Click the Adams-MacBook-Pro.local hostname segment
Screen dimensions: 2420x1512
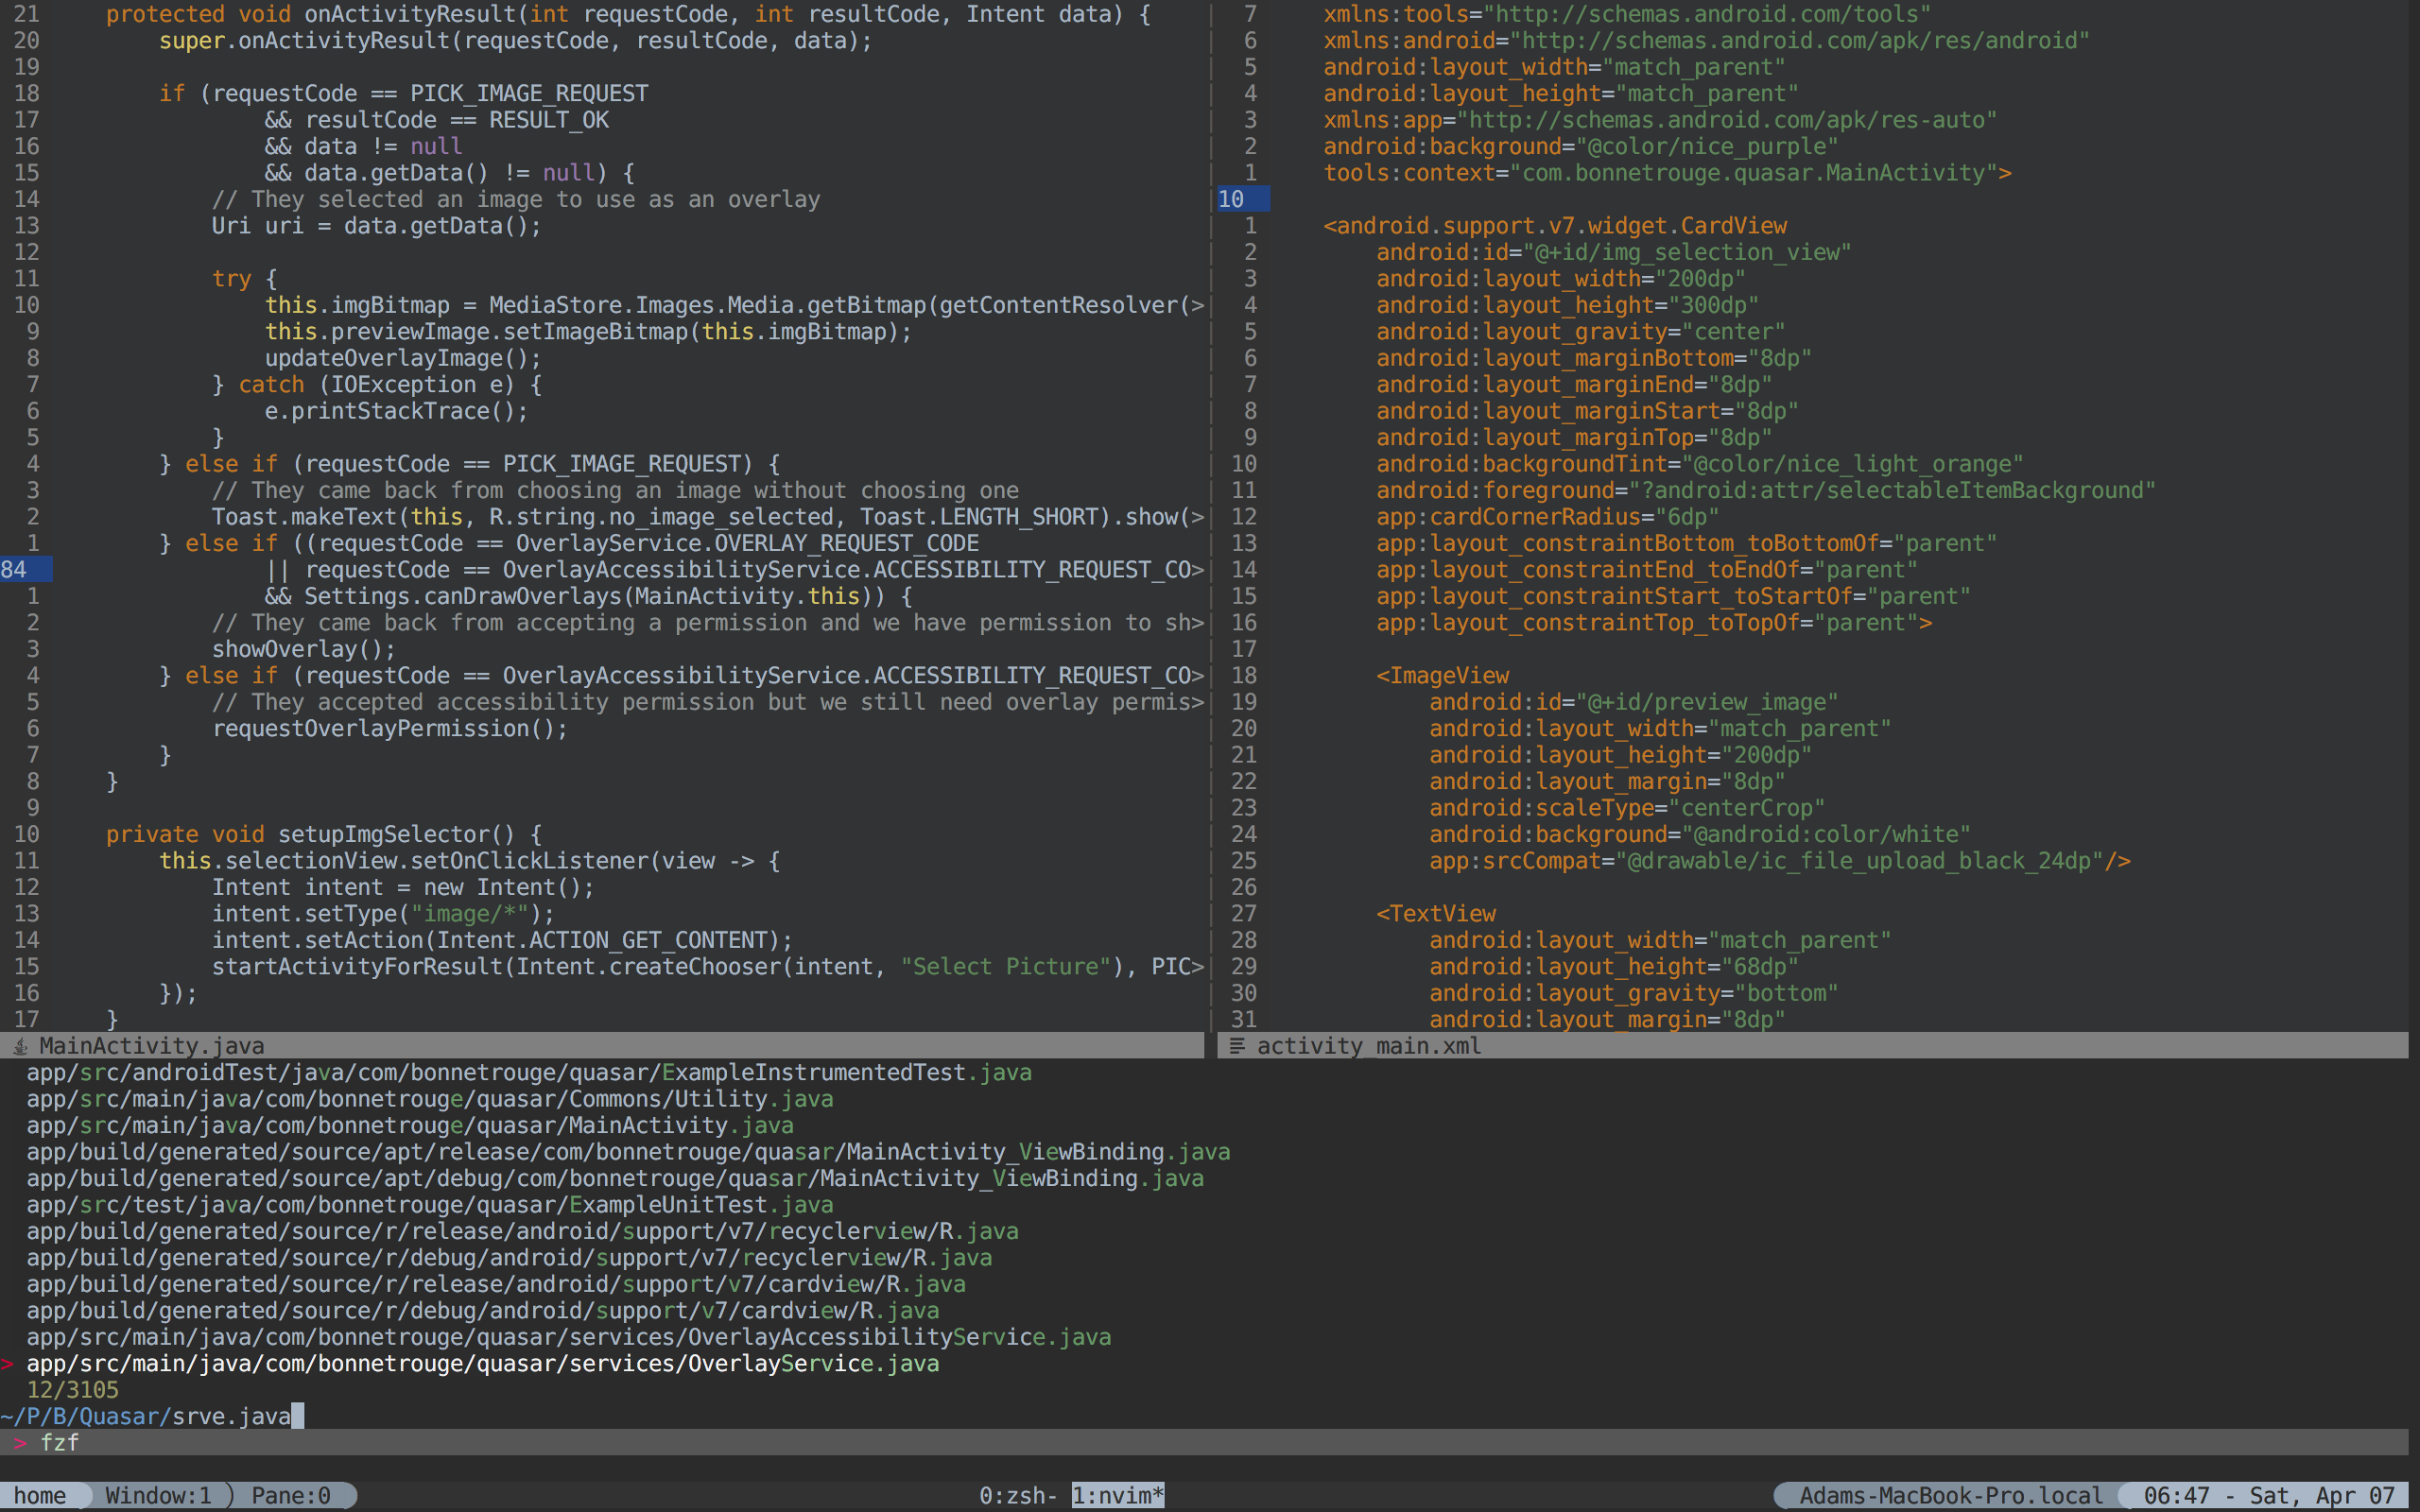click(x=1950, y=1495)
